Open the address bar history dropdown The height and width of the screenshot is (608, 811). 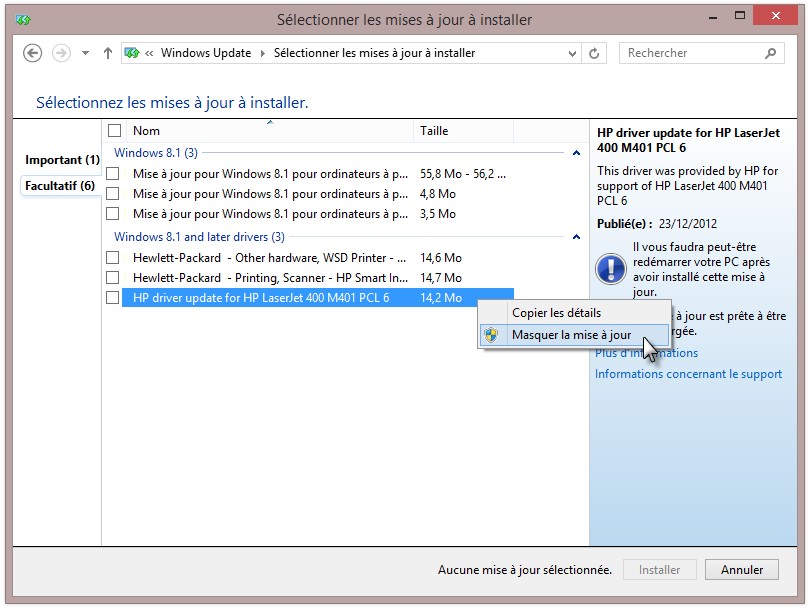573,53
